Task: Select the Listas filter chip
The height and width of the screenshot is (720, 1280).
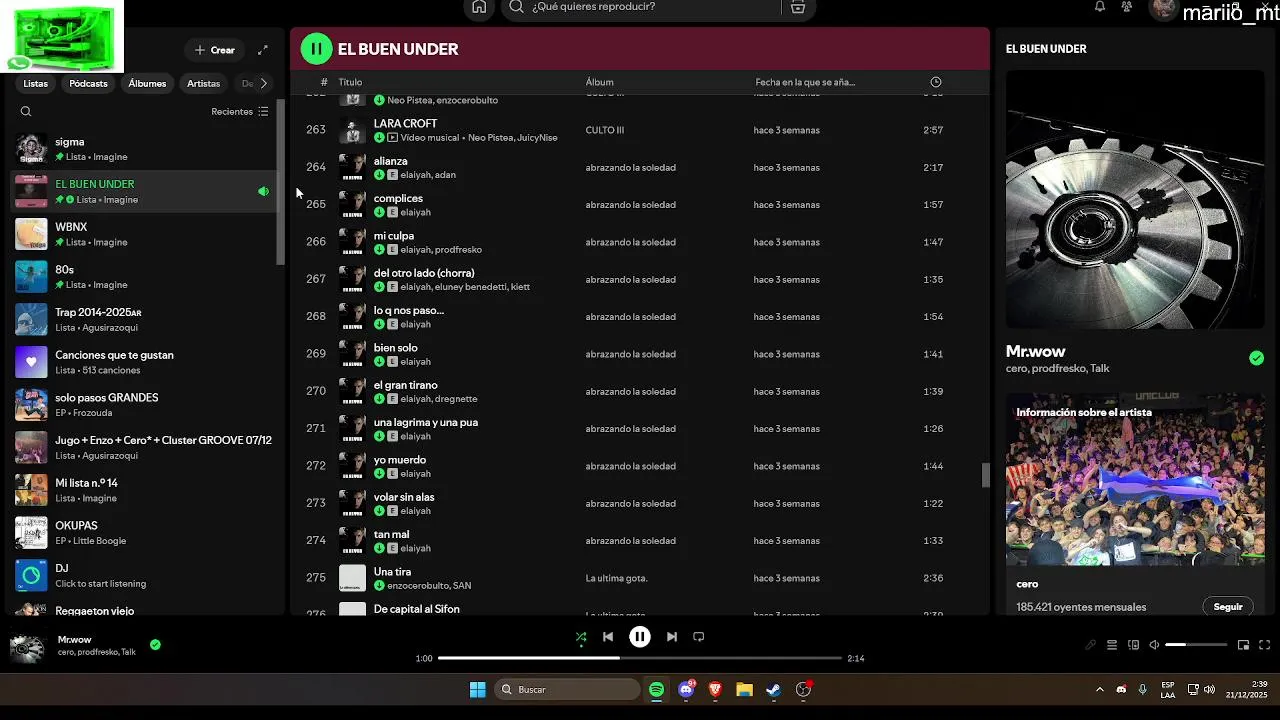Action: click(x=36, y=84)
